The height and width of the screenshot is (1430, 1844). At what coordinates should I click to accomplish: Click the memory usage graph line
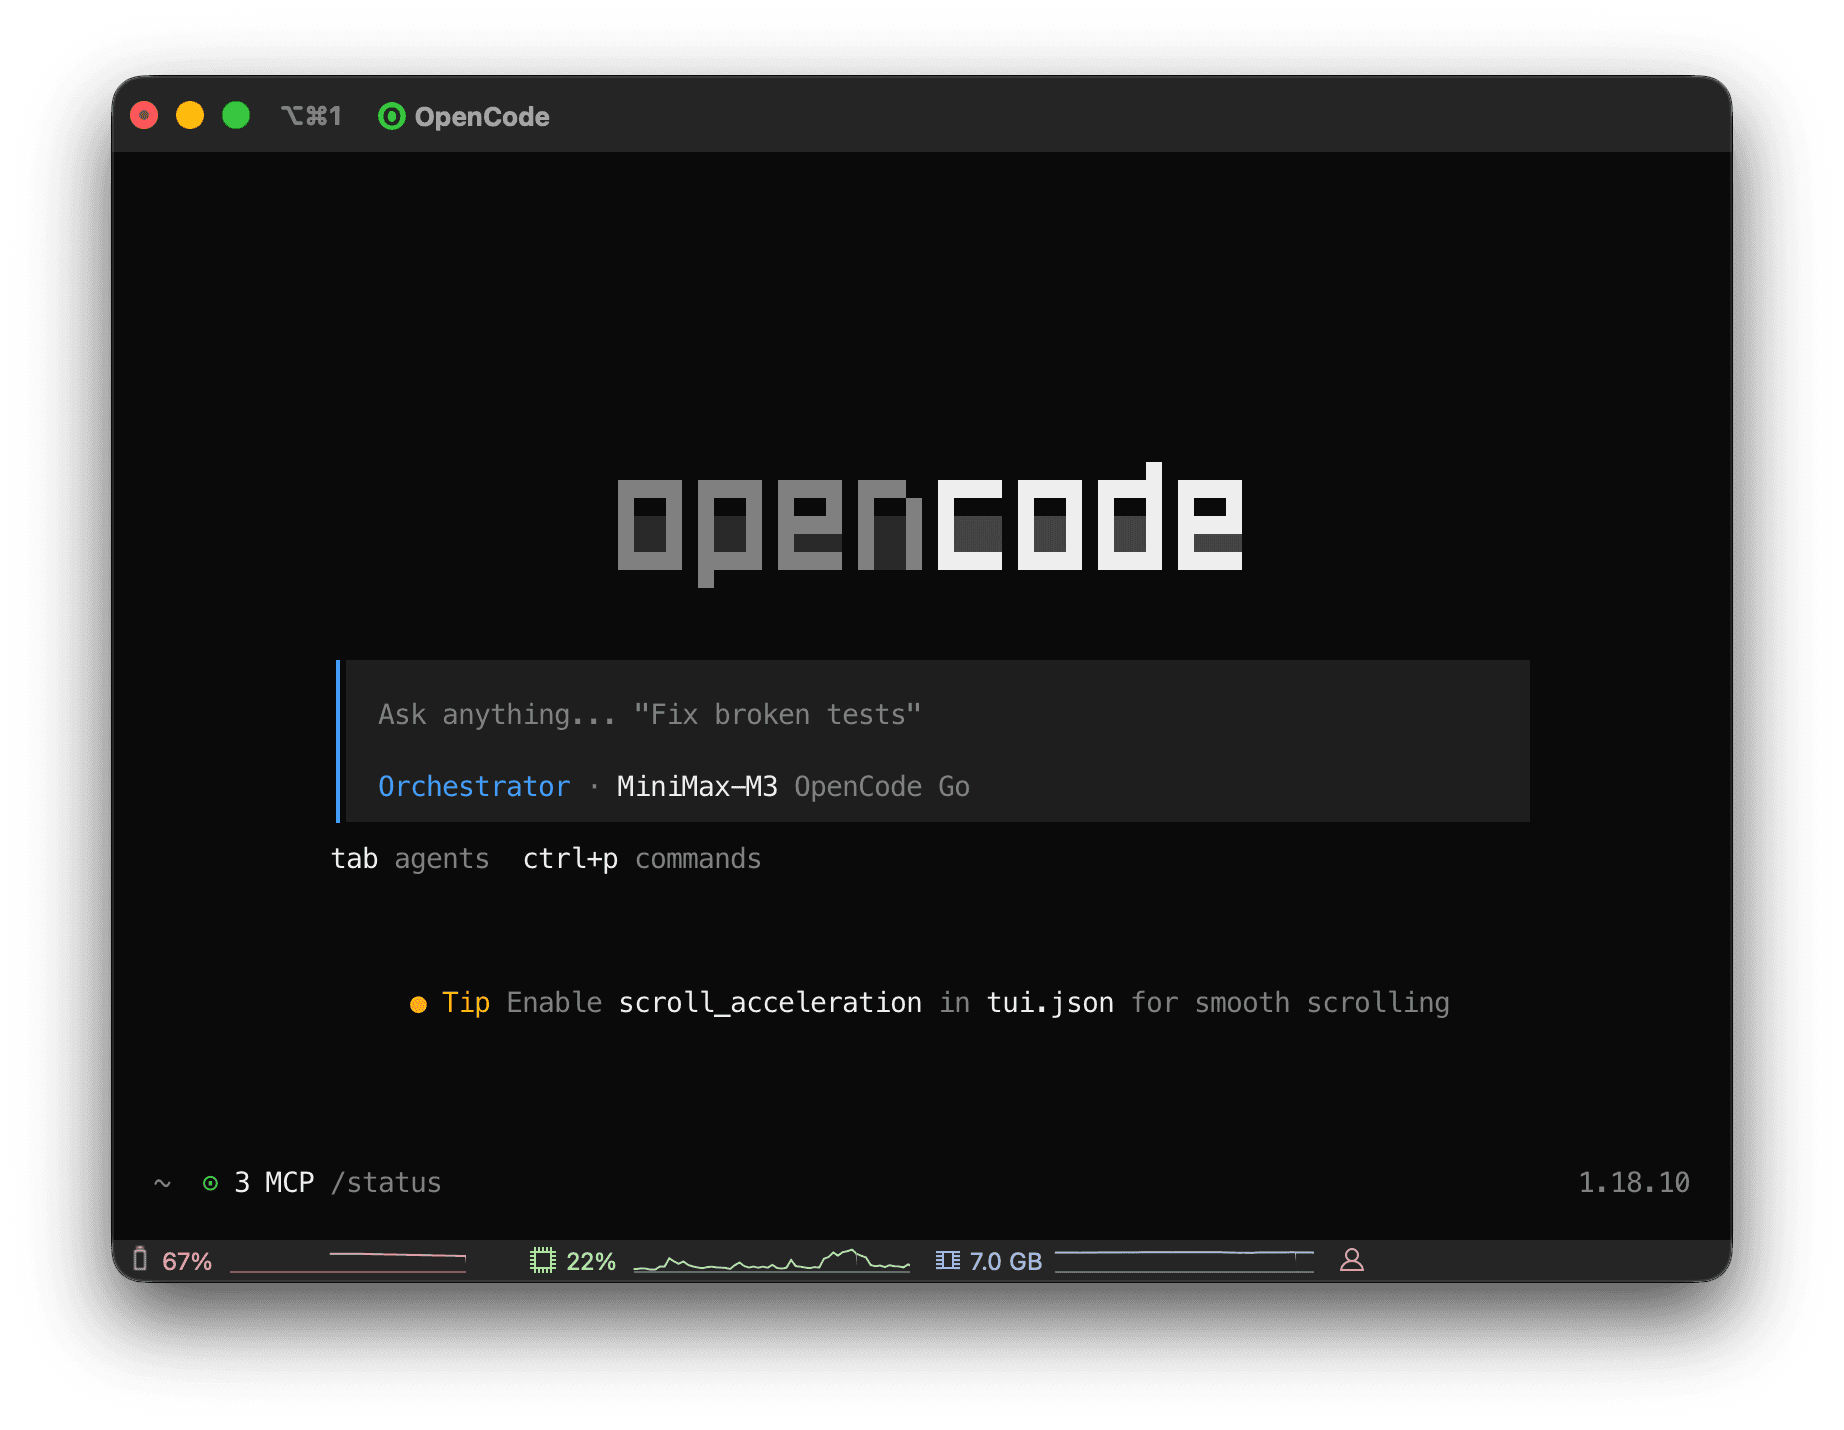1185,1261
